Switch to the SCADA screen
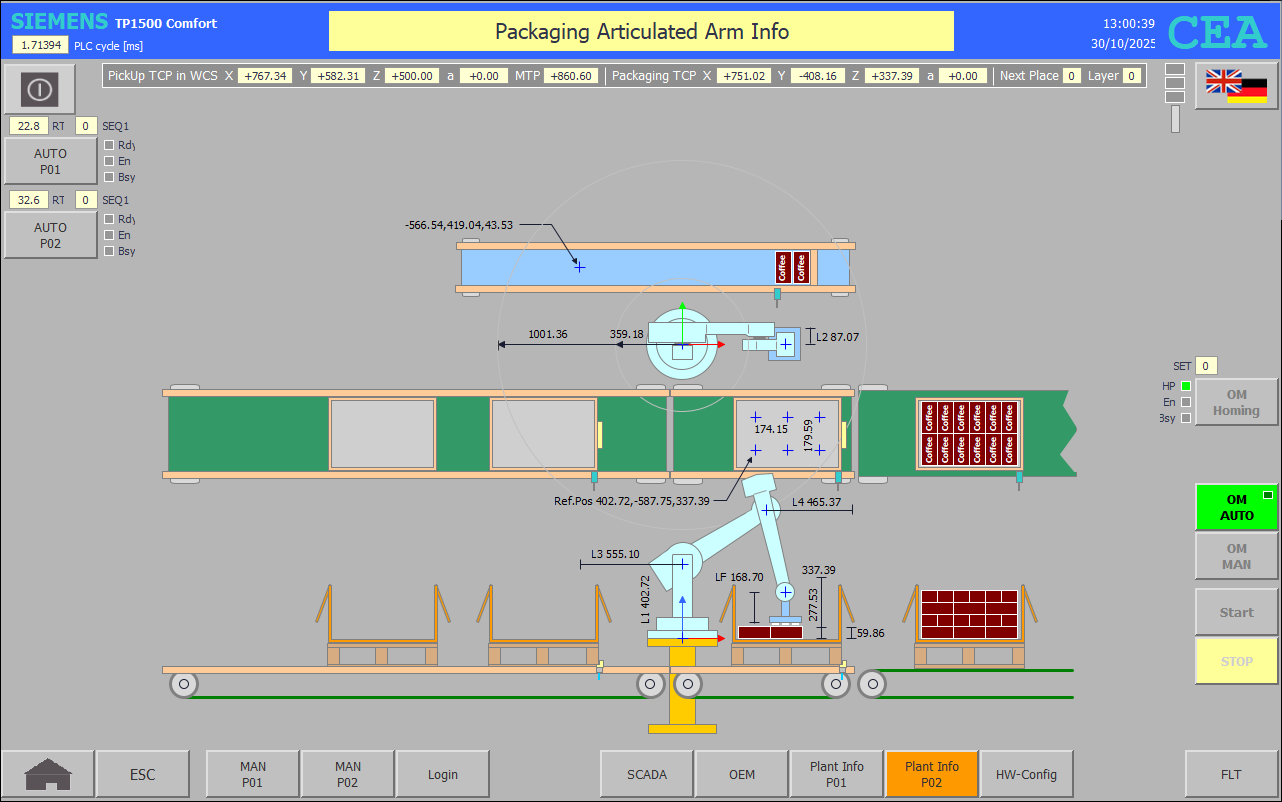The image size is (1282, 802). (646, 774)
